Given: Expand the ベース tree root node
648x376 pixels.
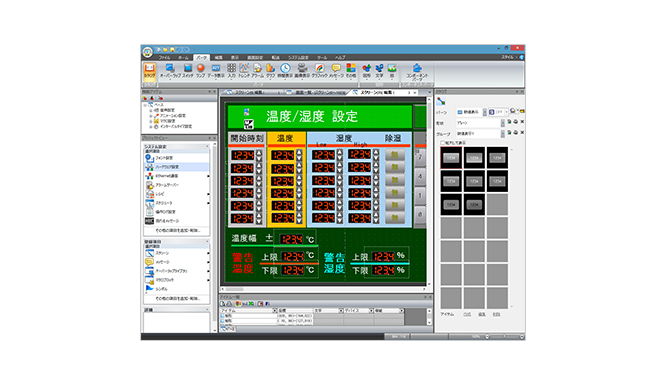Looking at the screenshot, I should point(146,105).
